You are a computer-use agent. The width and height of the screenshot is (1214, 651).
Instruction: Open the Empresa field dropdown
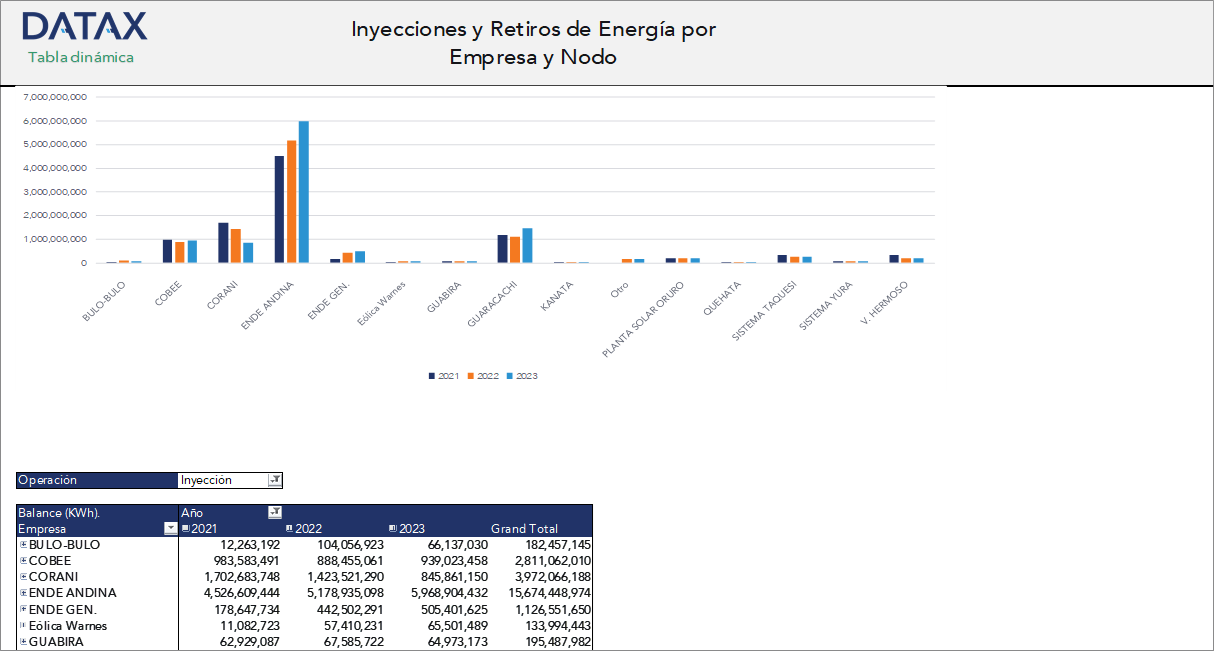pos(170,528)
